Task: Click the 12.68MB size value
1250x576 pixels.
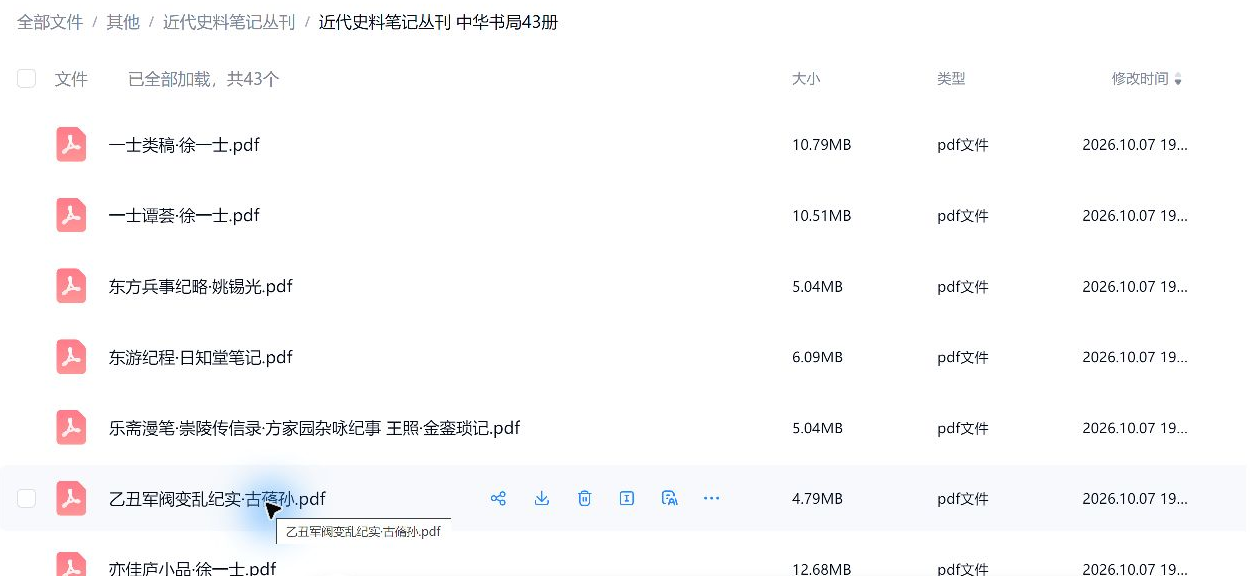Action: click(x=821, y=569)
